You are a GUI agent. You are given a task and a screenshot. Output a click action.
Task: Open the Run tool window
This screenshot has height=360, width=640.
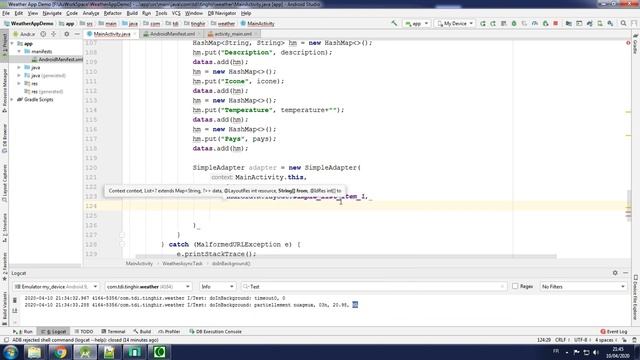click(x=23, y=331)
